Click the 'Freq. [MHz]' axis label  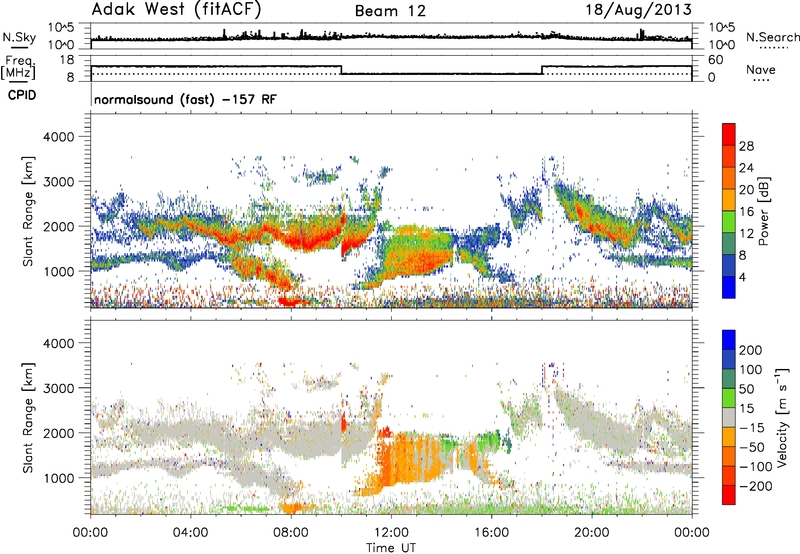[18, 68]
